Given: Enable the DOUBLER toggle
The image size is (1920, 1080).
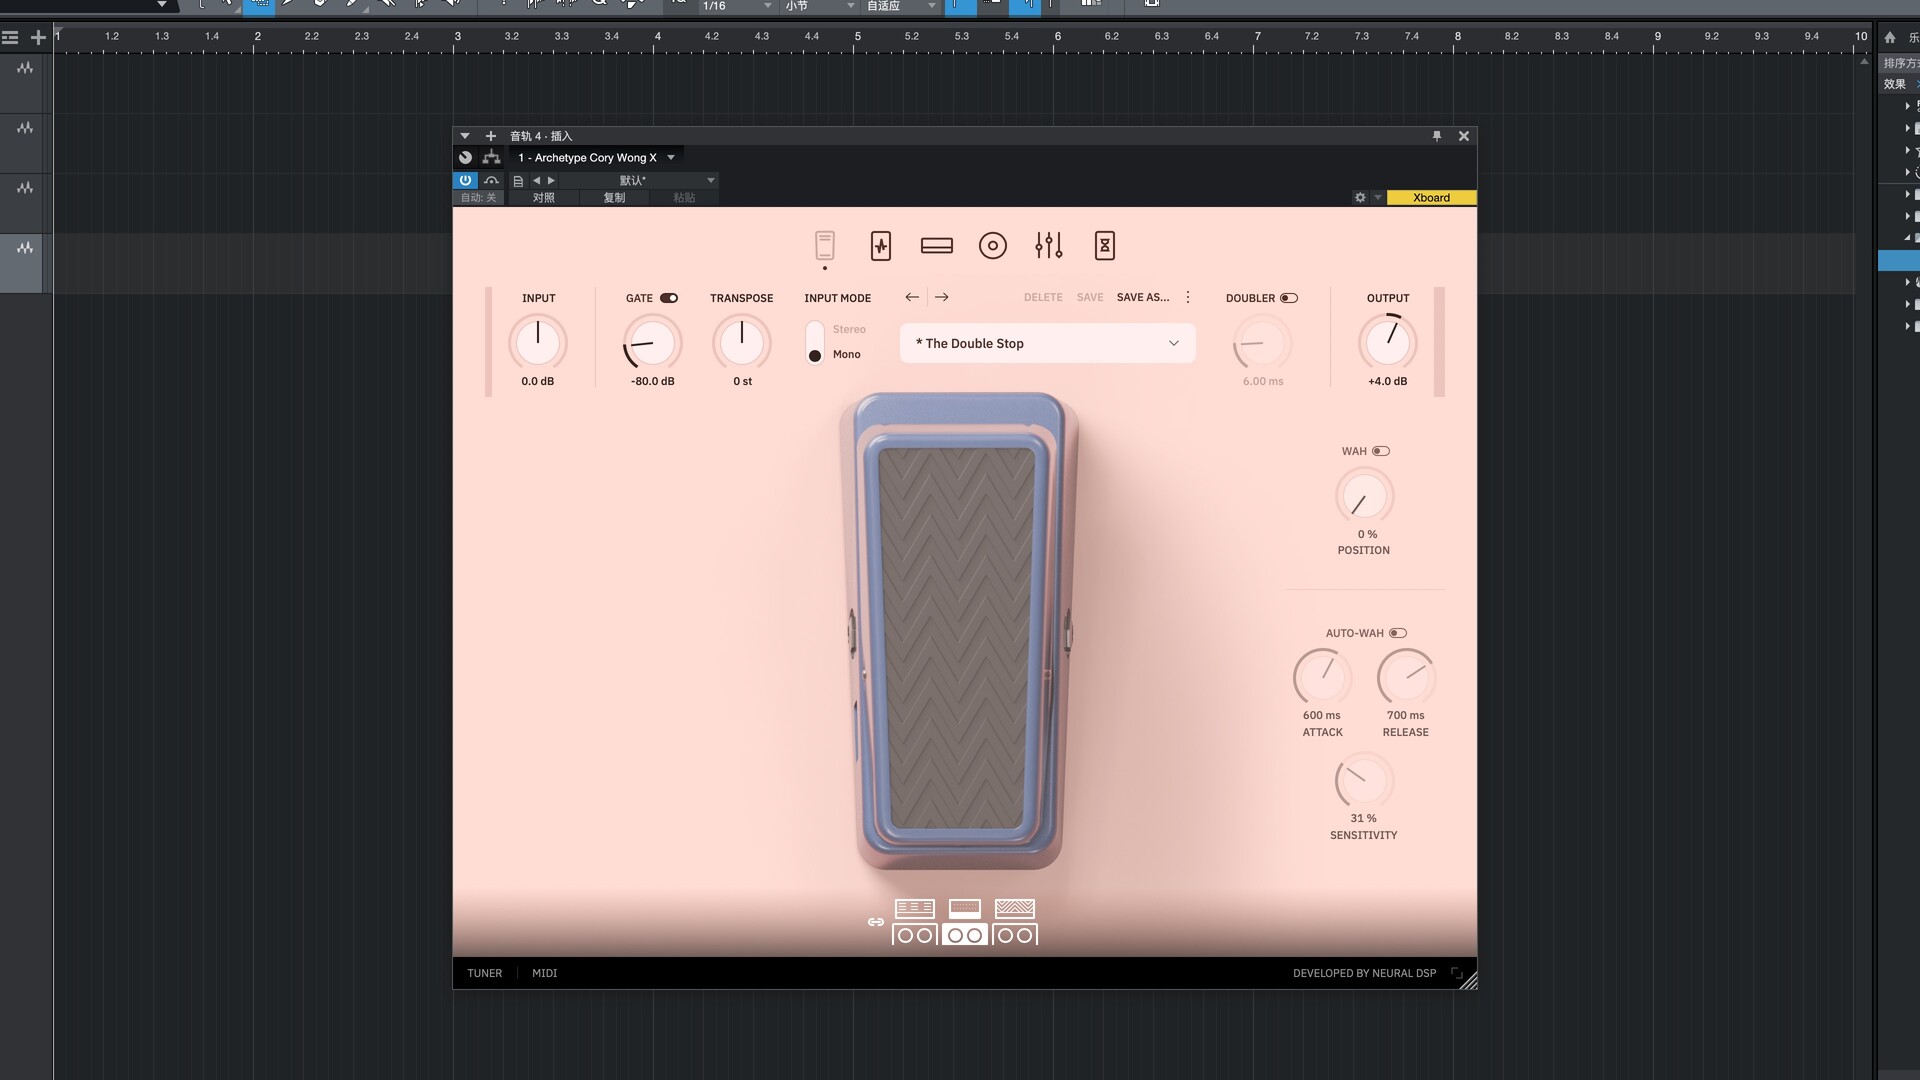Looking at the screenshot, I should pos(1289,298).
